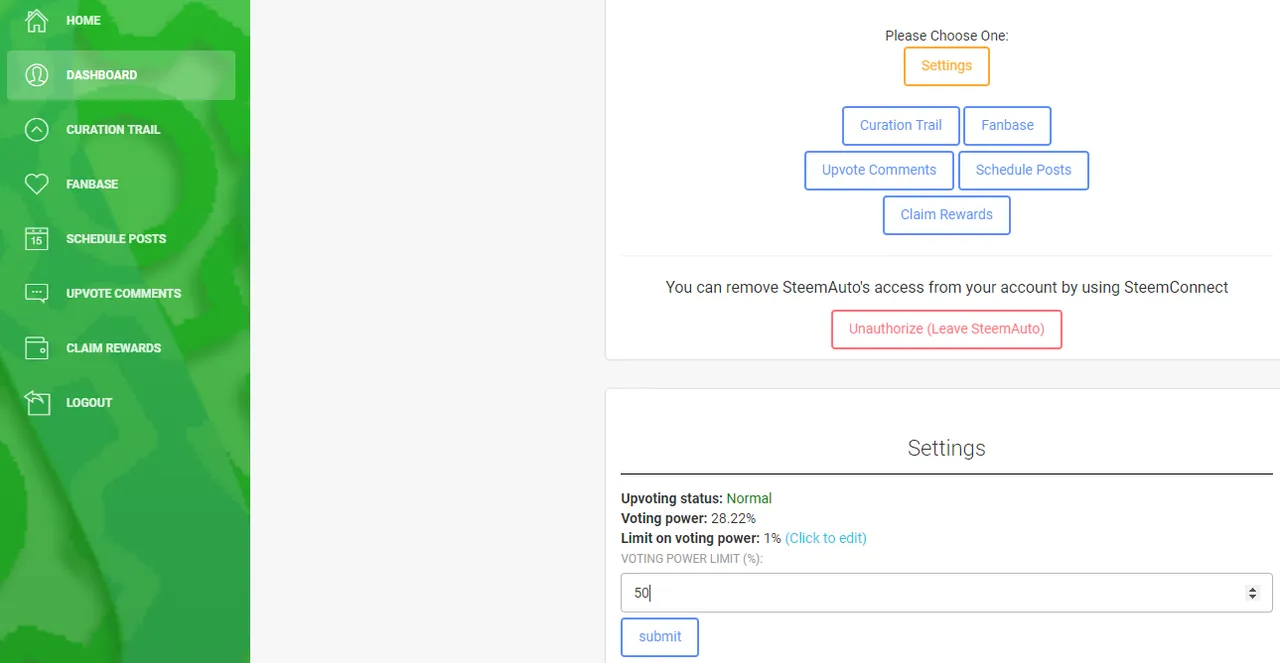The width and height of the screenshot is (1280, 663).
Task: Click the number spinner arrows in the limit field
Action: pyautogui.click(x=1252, y=593)
